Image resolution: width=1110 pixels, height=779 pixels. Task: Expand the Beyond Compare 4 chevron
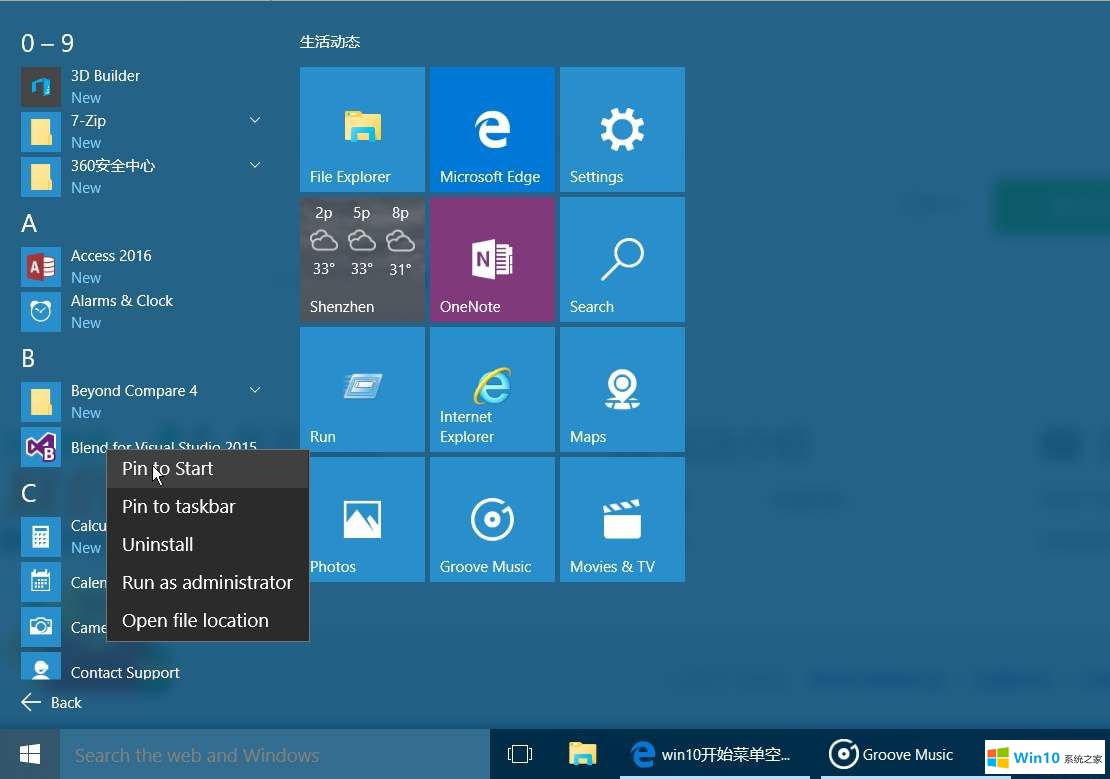[x=256, y=390]
